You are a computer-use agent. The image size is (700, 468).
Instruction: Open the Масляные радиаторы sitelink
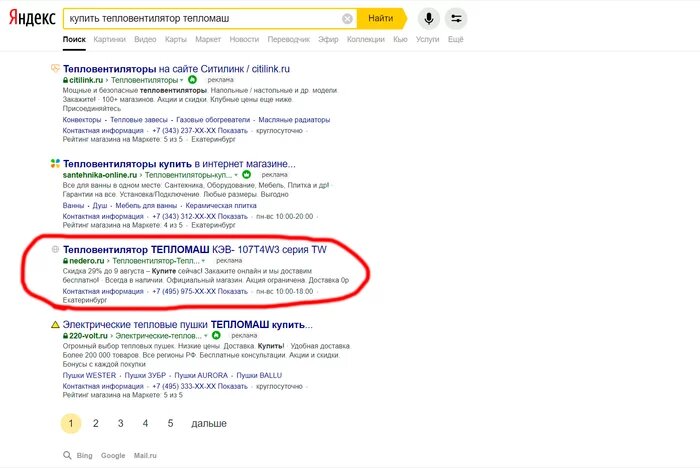[x=294, y=120]
